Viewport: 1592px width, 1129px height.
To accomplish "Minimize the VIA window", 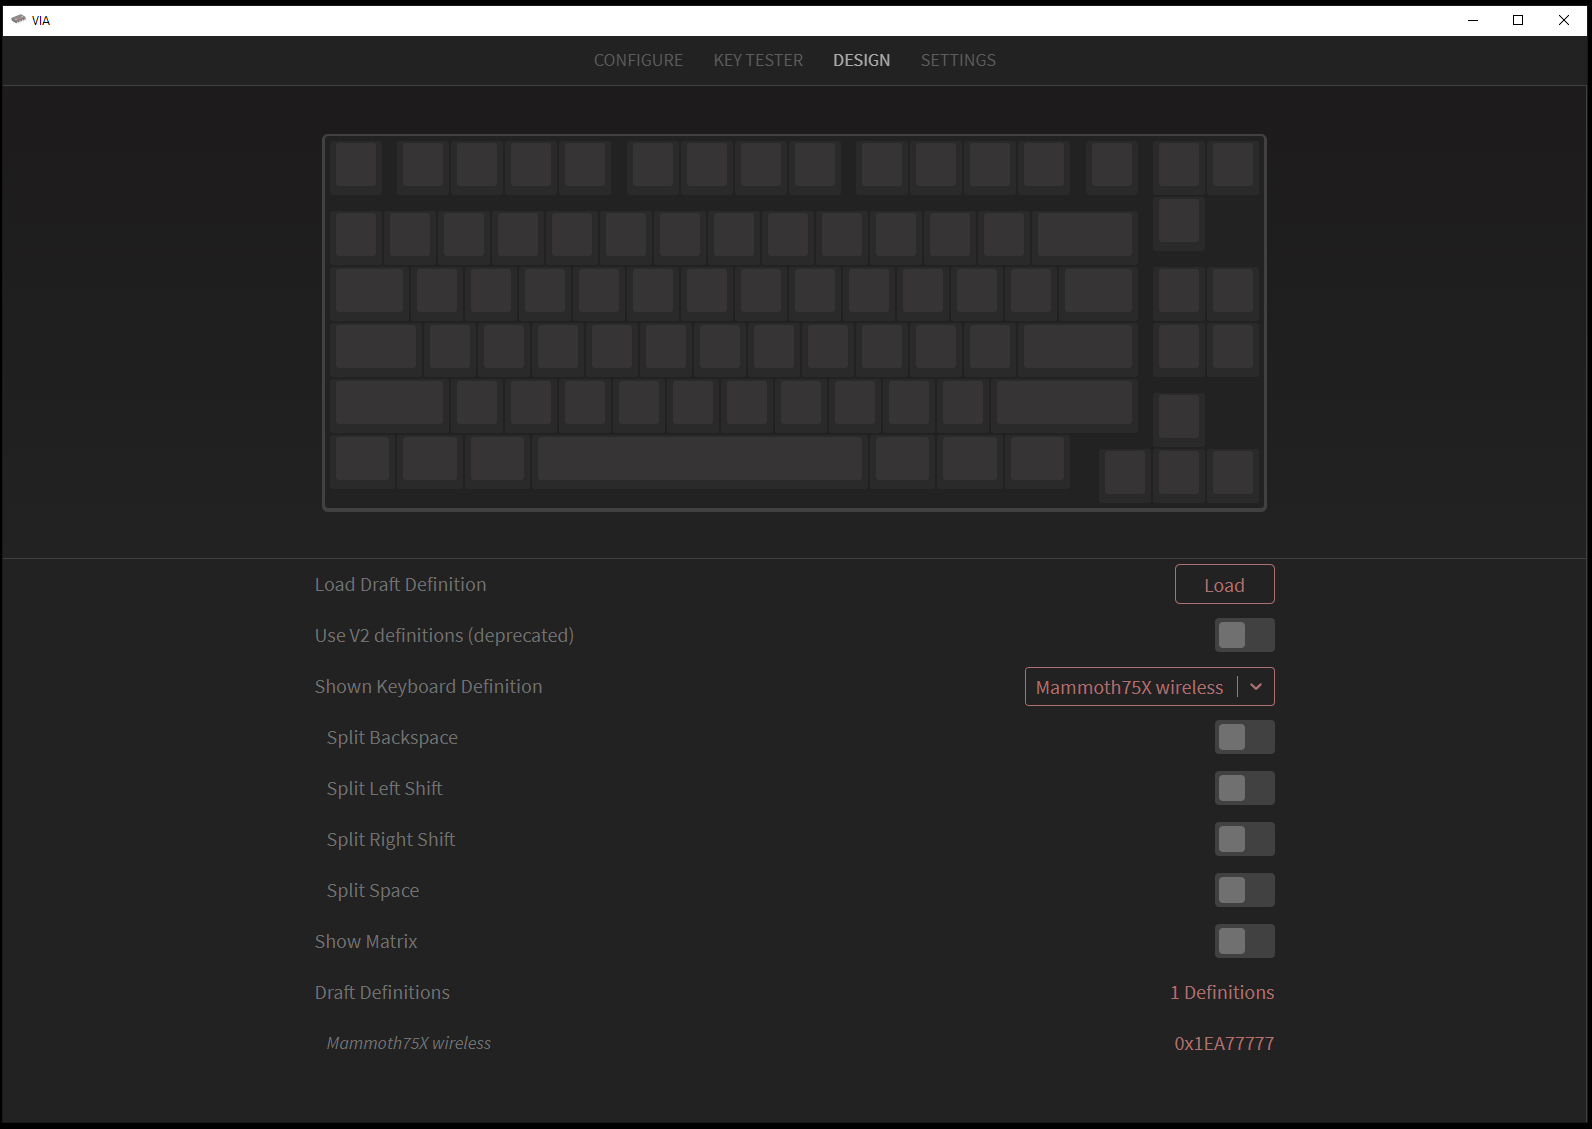I will tap(1473, 20).
